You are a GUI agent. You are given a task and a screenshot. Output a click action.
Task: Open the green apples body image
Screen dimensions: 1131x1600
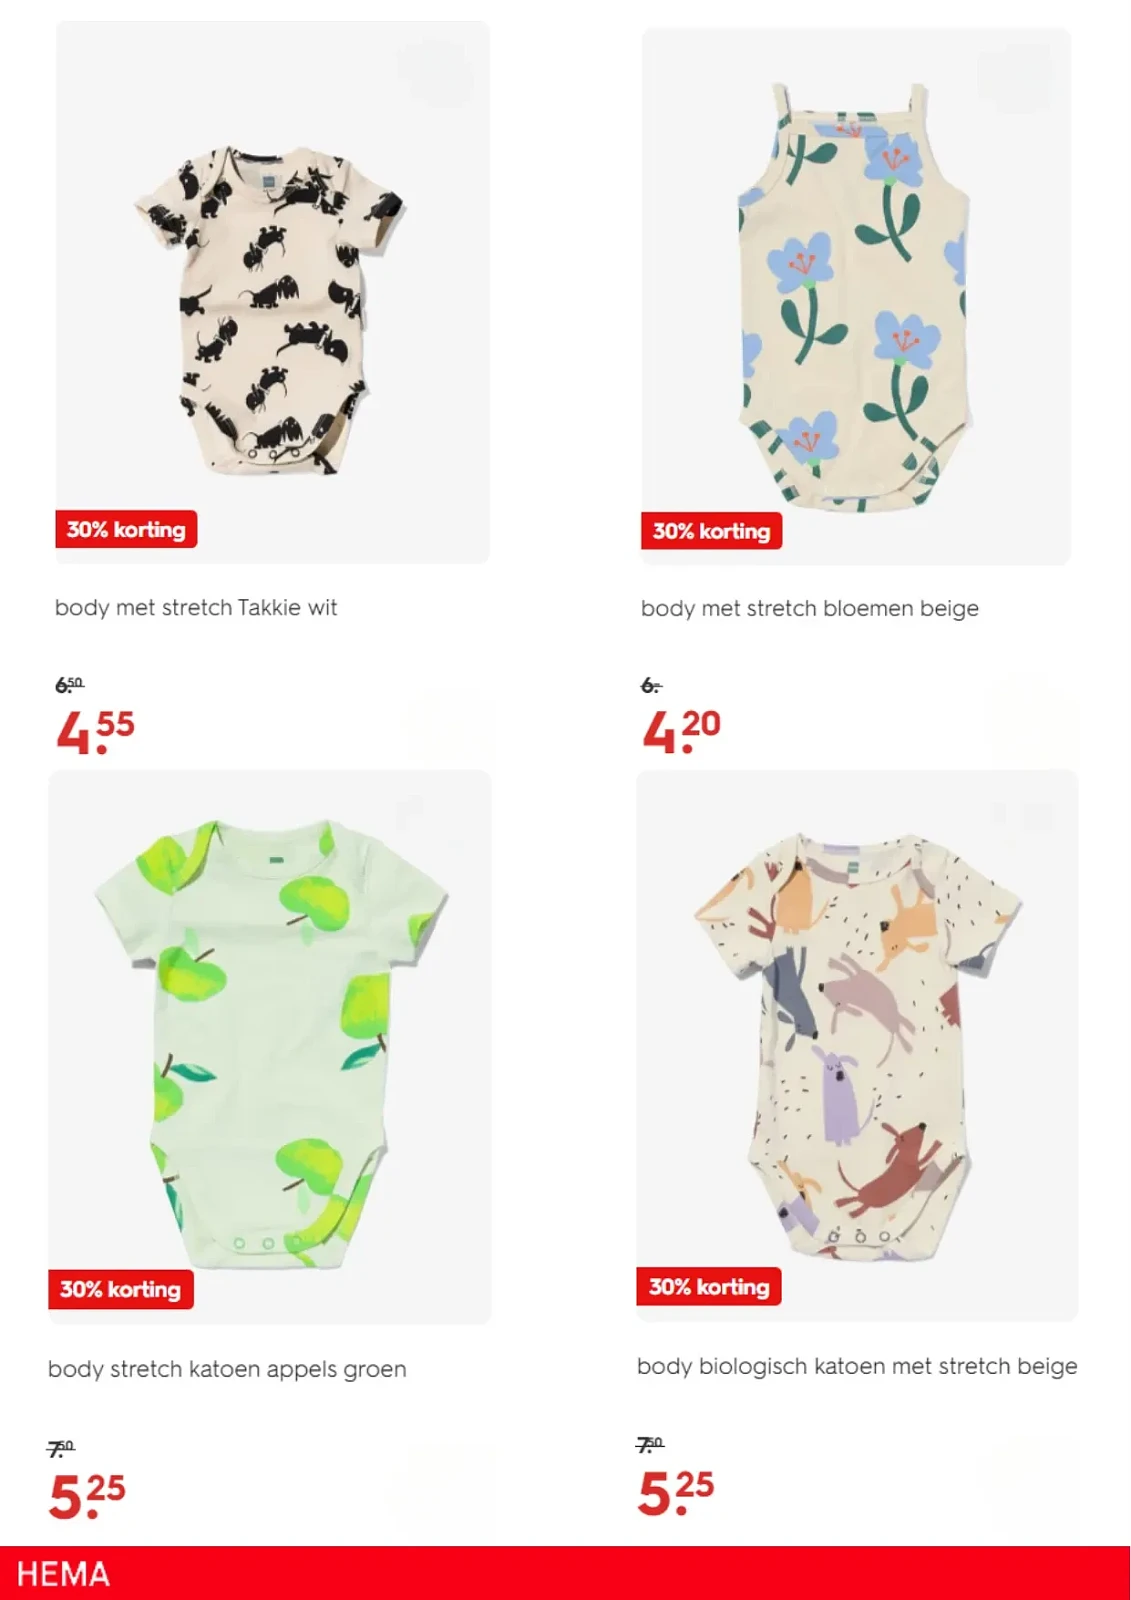click(x=270, y=1046)
